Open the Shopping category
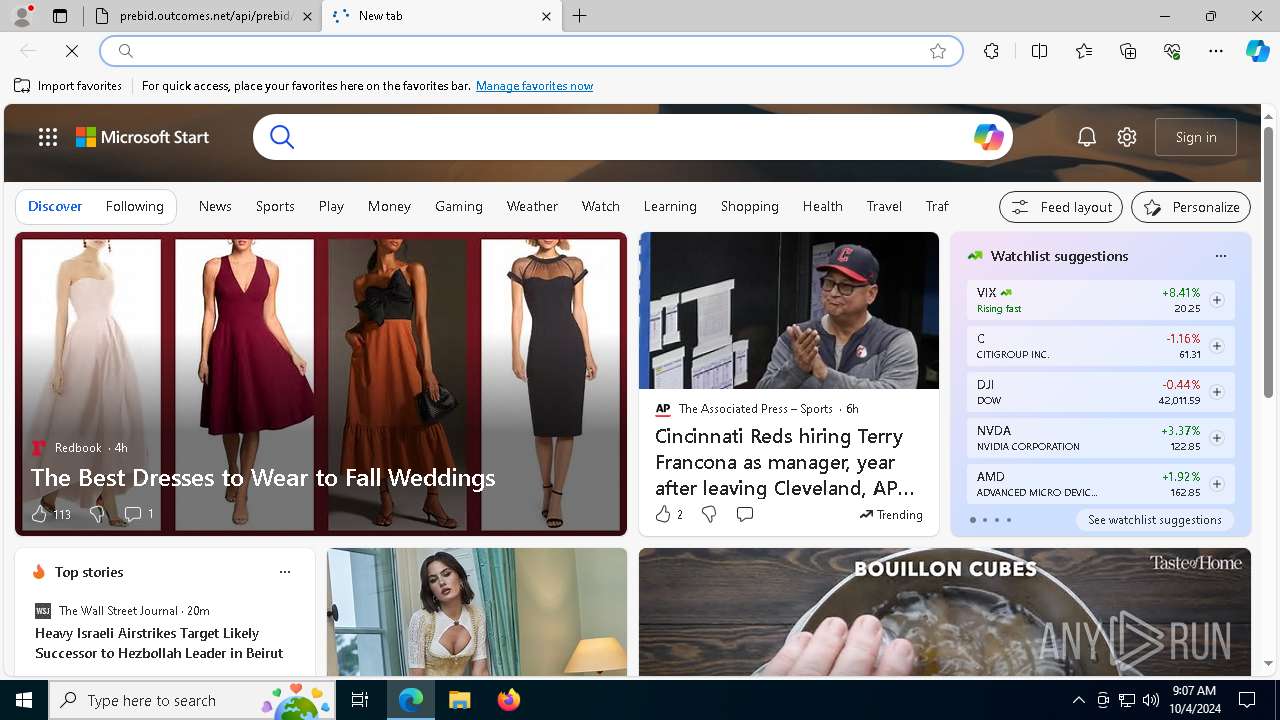The width and height of the screenshot is (1280, 720). coord(749,206)
